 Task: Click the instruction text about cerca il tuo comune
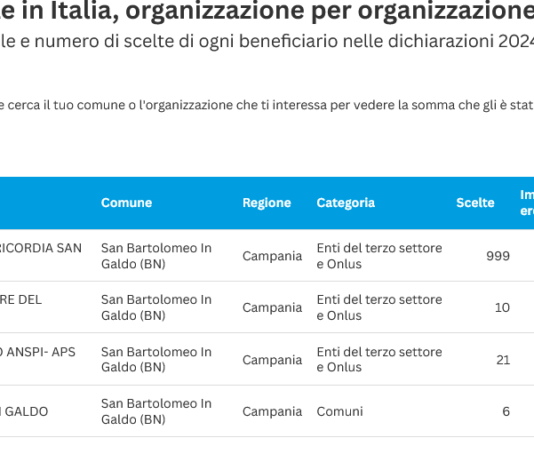[x=267, y=105]
